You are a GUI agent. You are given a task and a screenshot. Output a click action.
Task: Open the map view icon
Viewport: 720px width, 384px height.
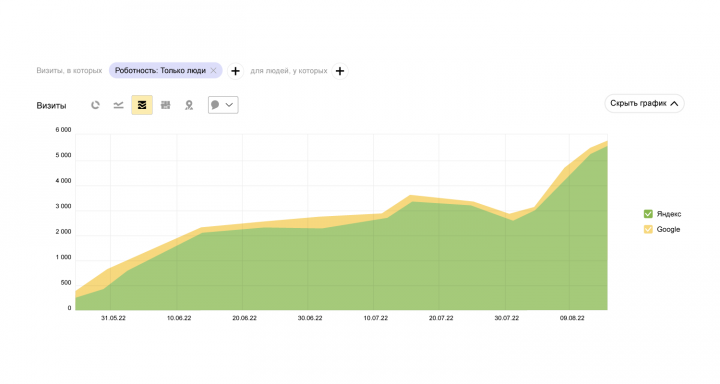189,105
